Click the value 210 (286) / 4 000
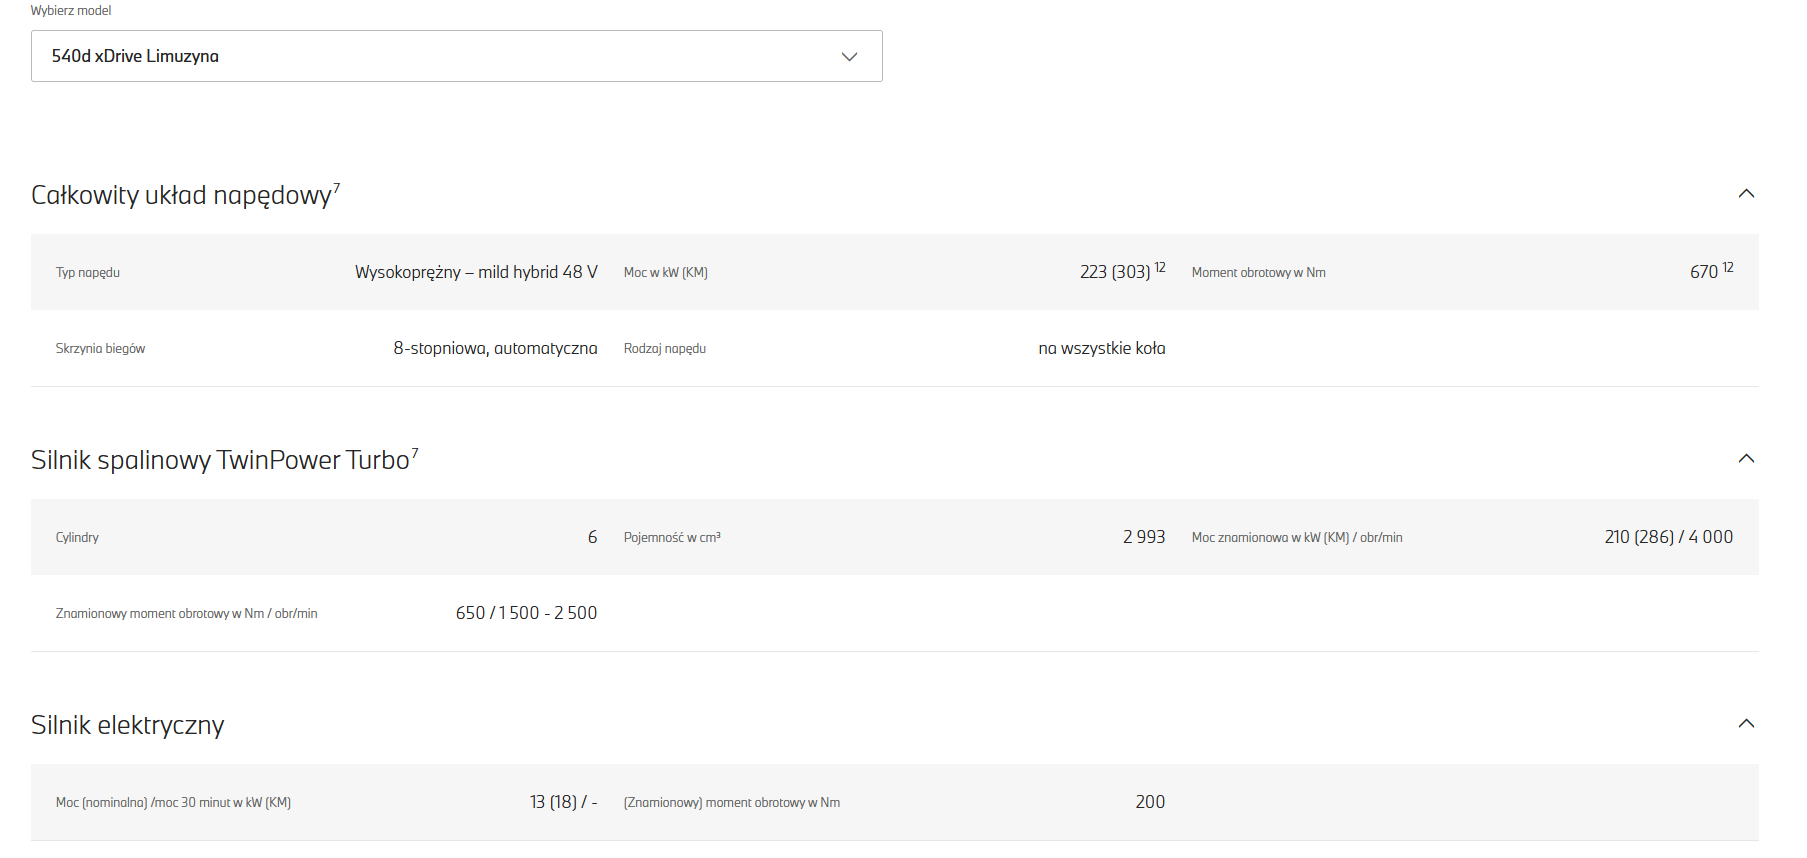This screenshot has height=858, width=1807. click(x=1669, y=537)
